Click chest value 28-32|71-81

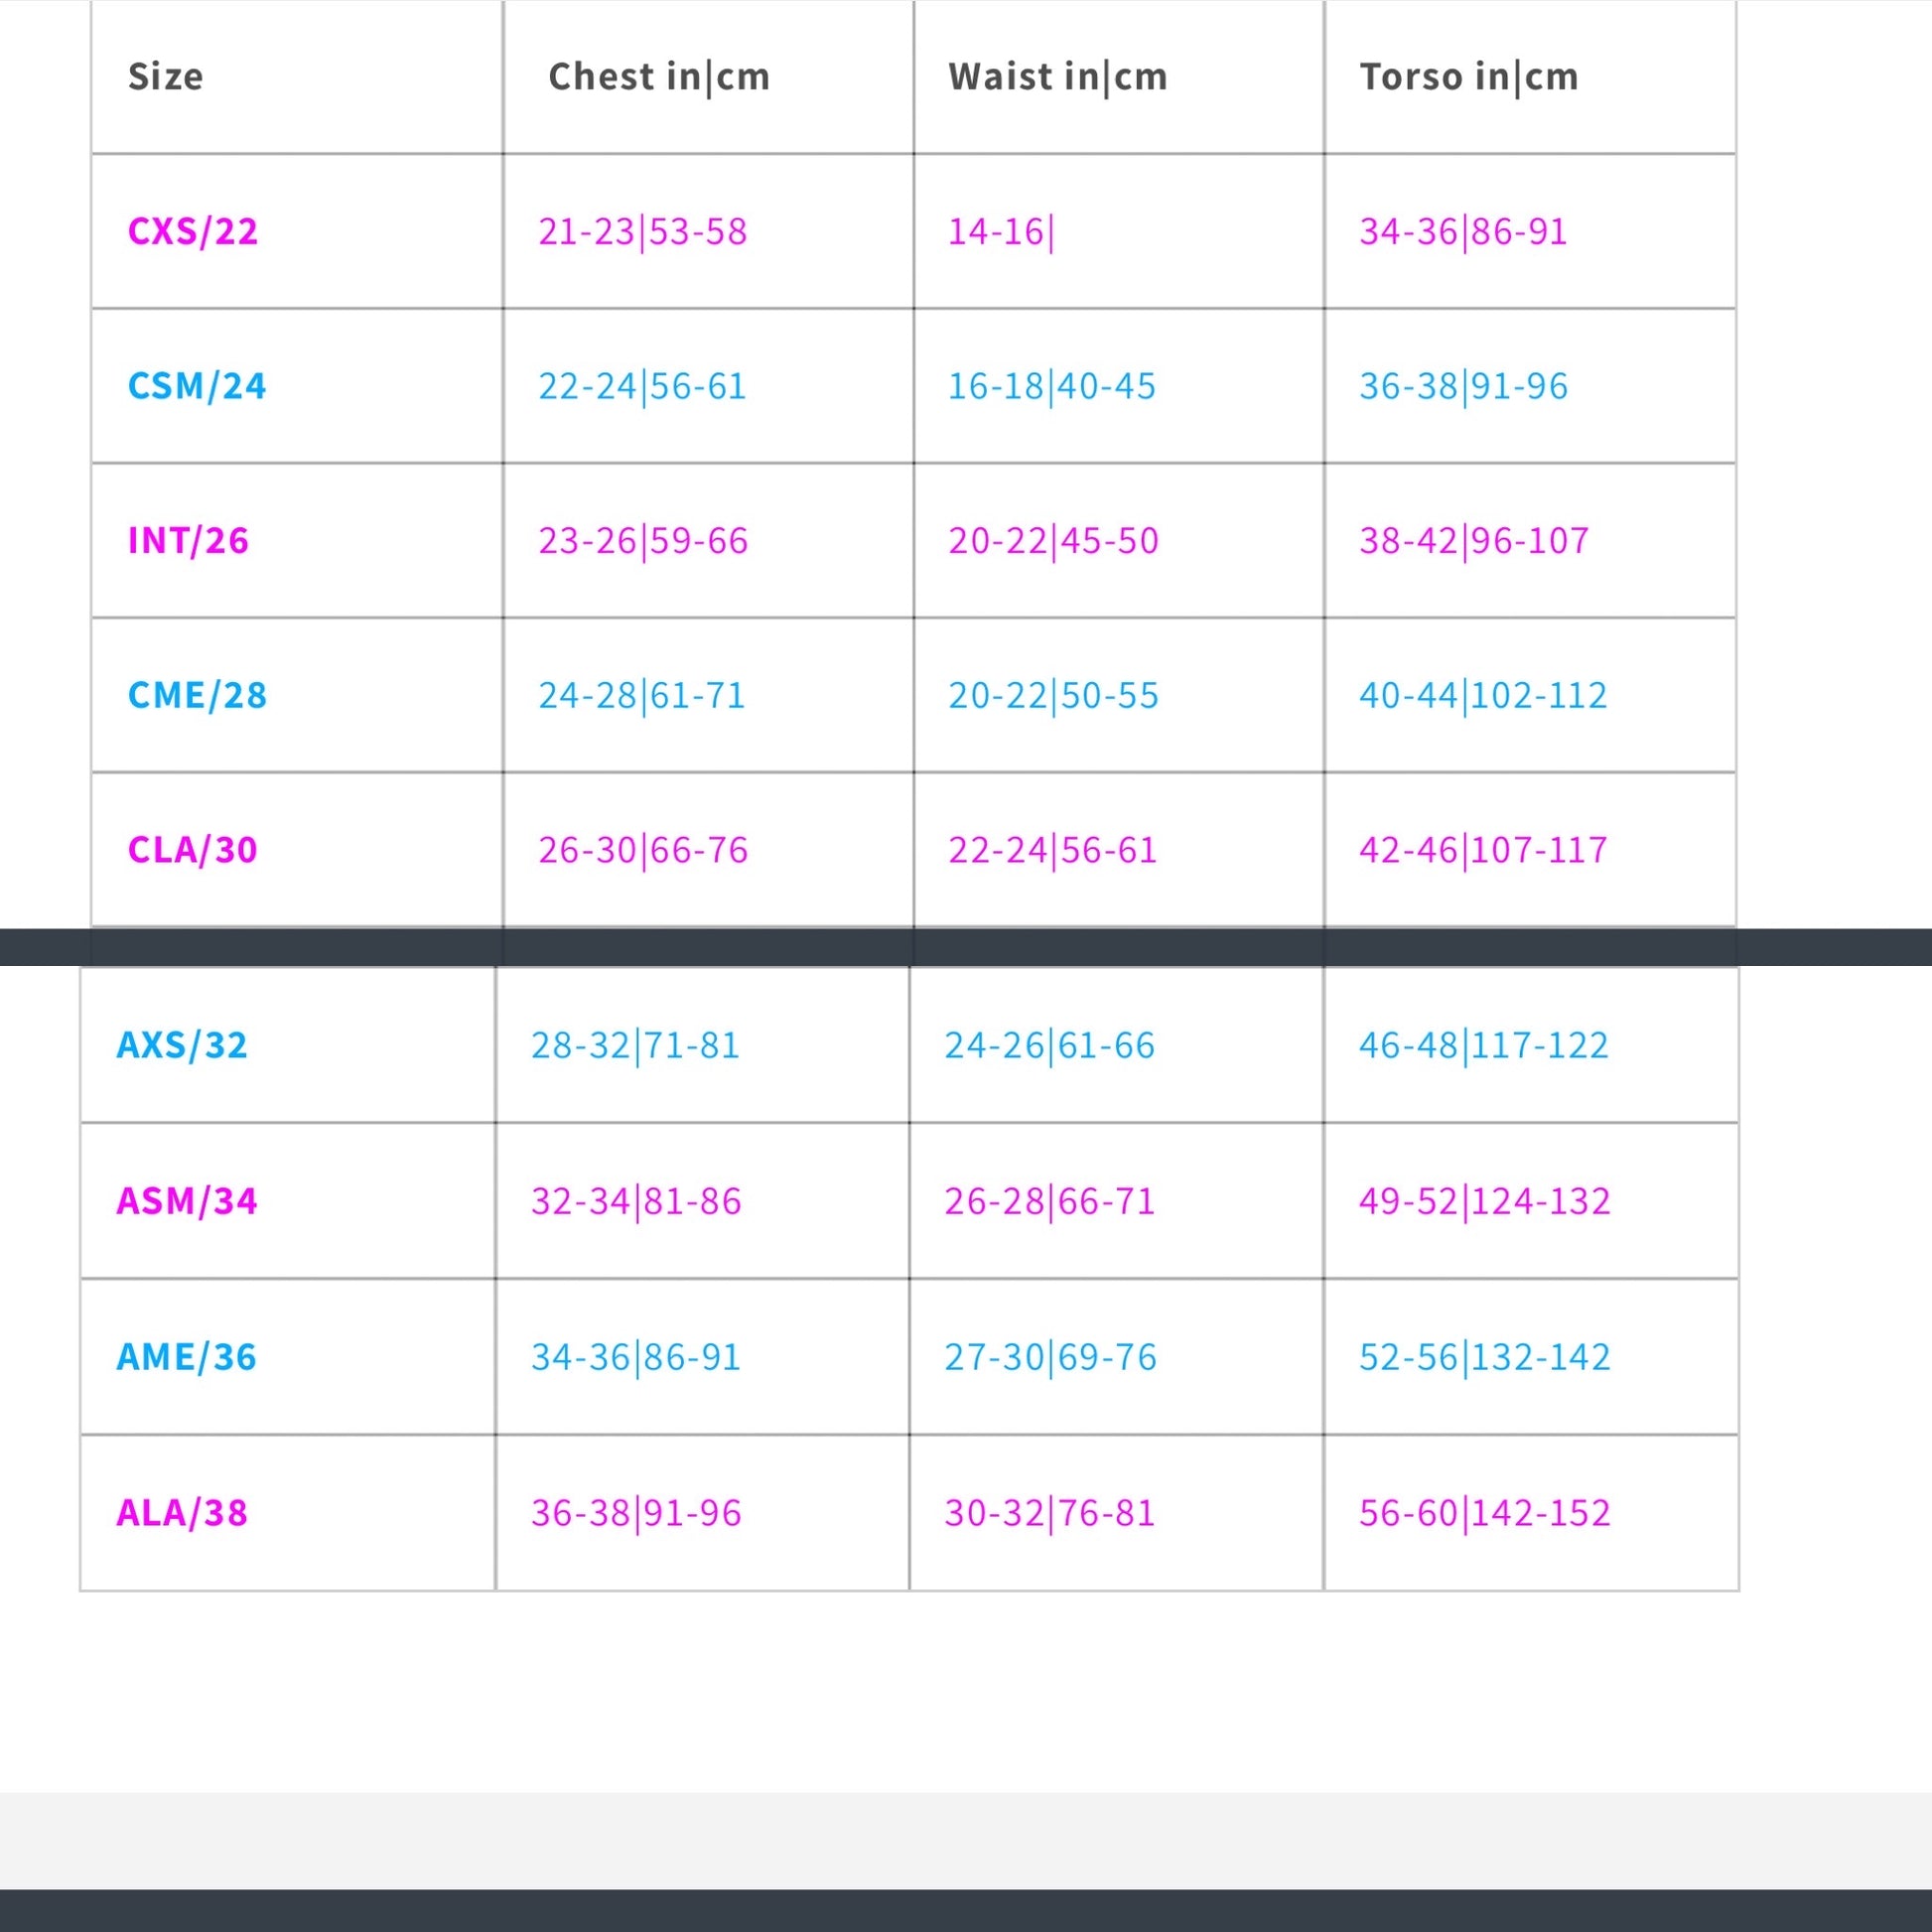tap(635, 1045)
